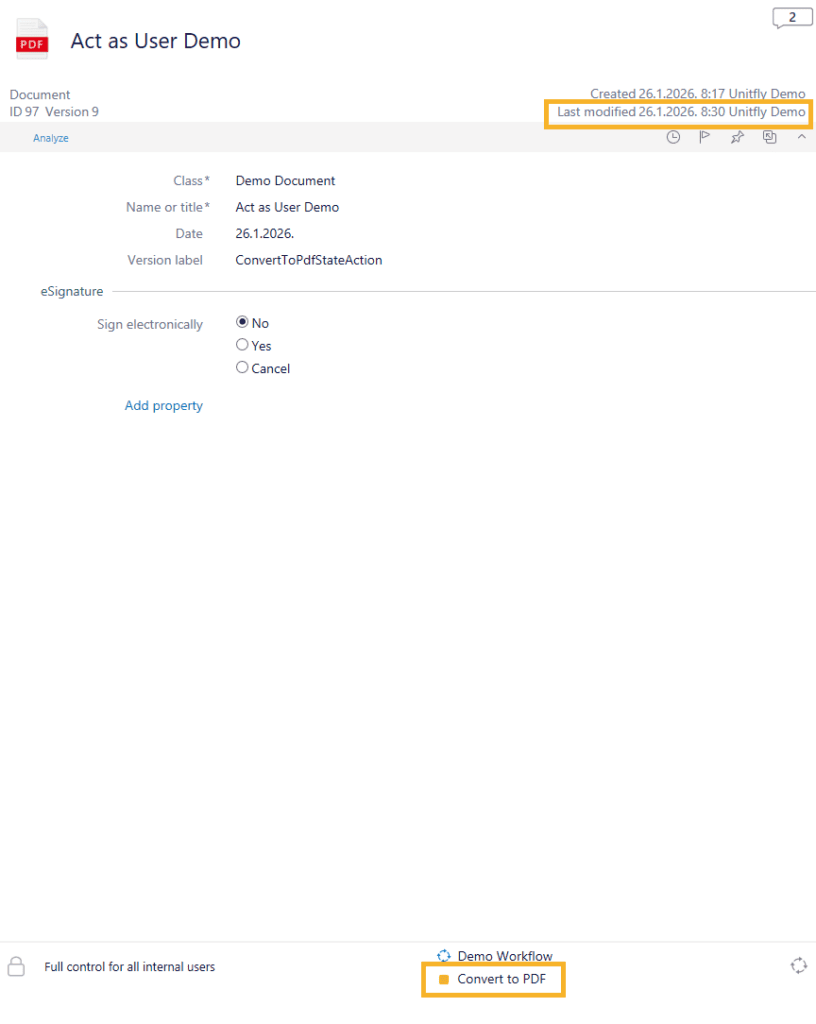
Task: Collapse the header with the chevron arrow
Action: click(801, 138)
